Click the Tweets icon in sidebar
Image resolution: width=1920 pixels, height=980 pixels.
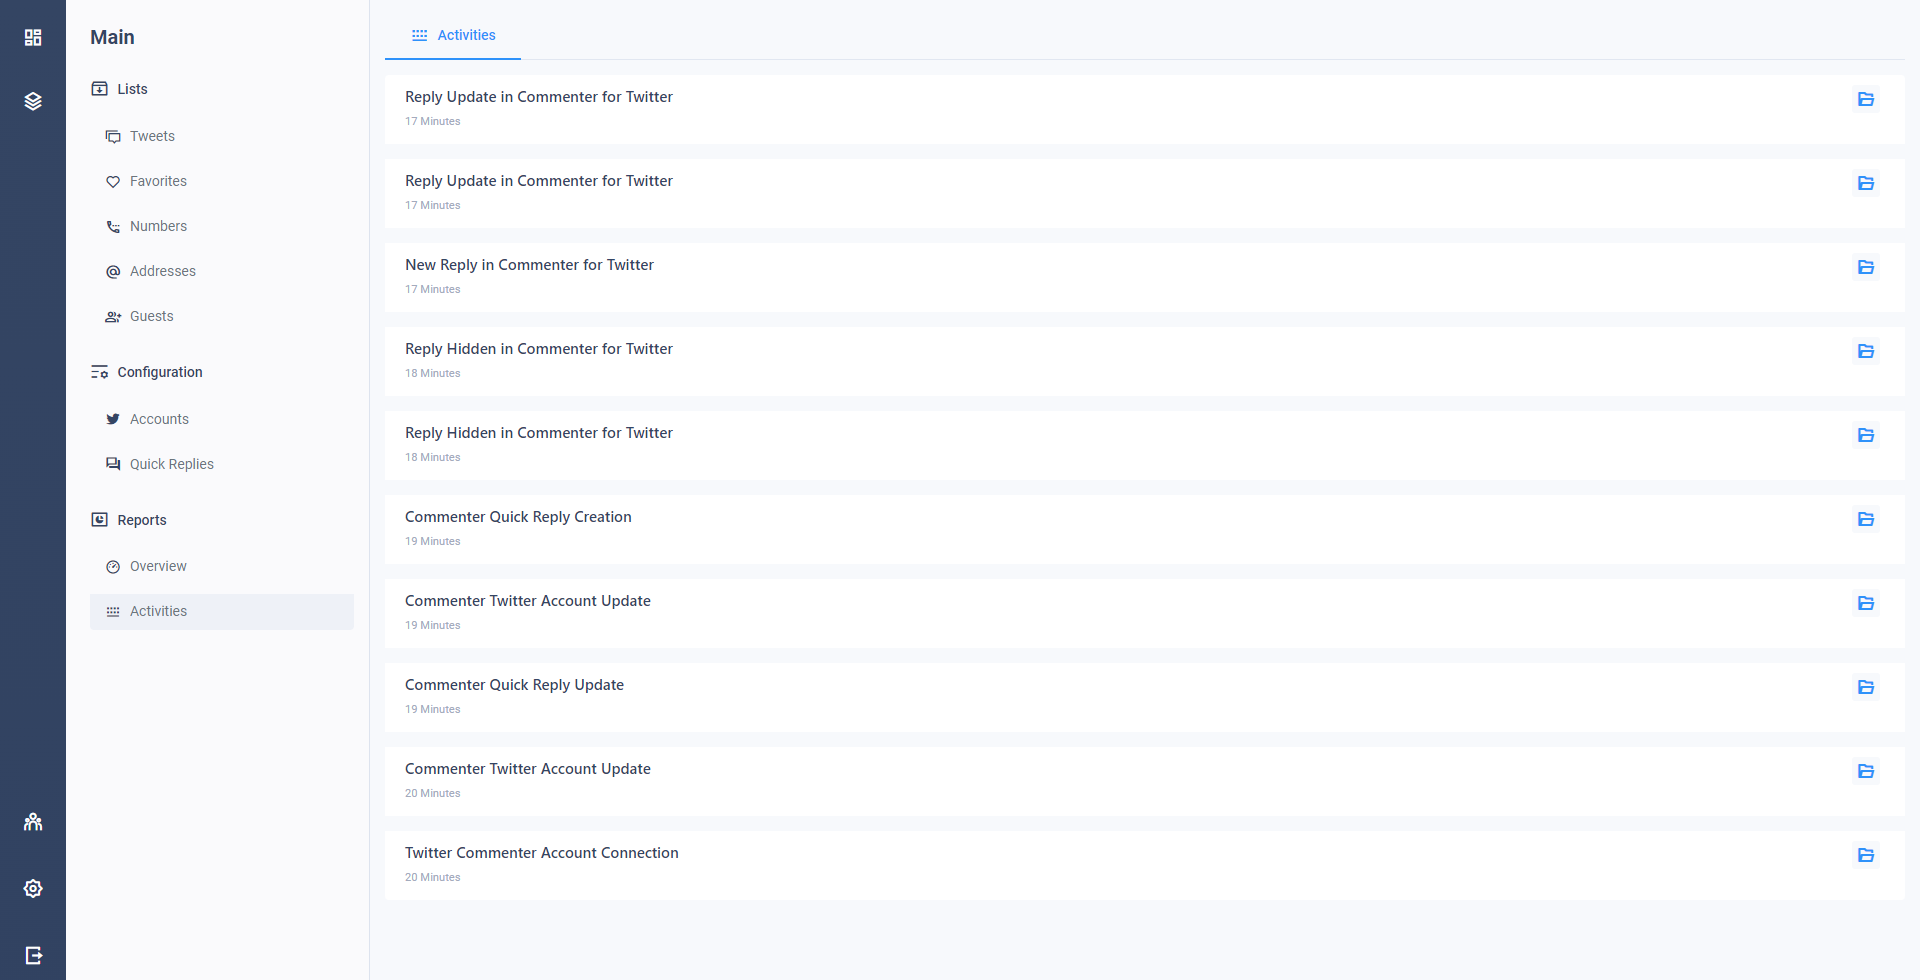[113, 137]
